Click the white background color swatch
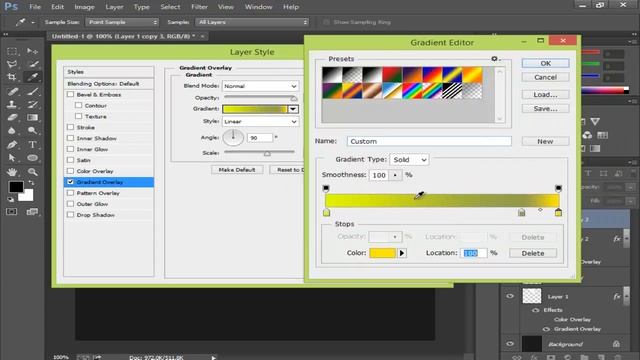640x360 pixels. click(27, 196)
